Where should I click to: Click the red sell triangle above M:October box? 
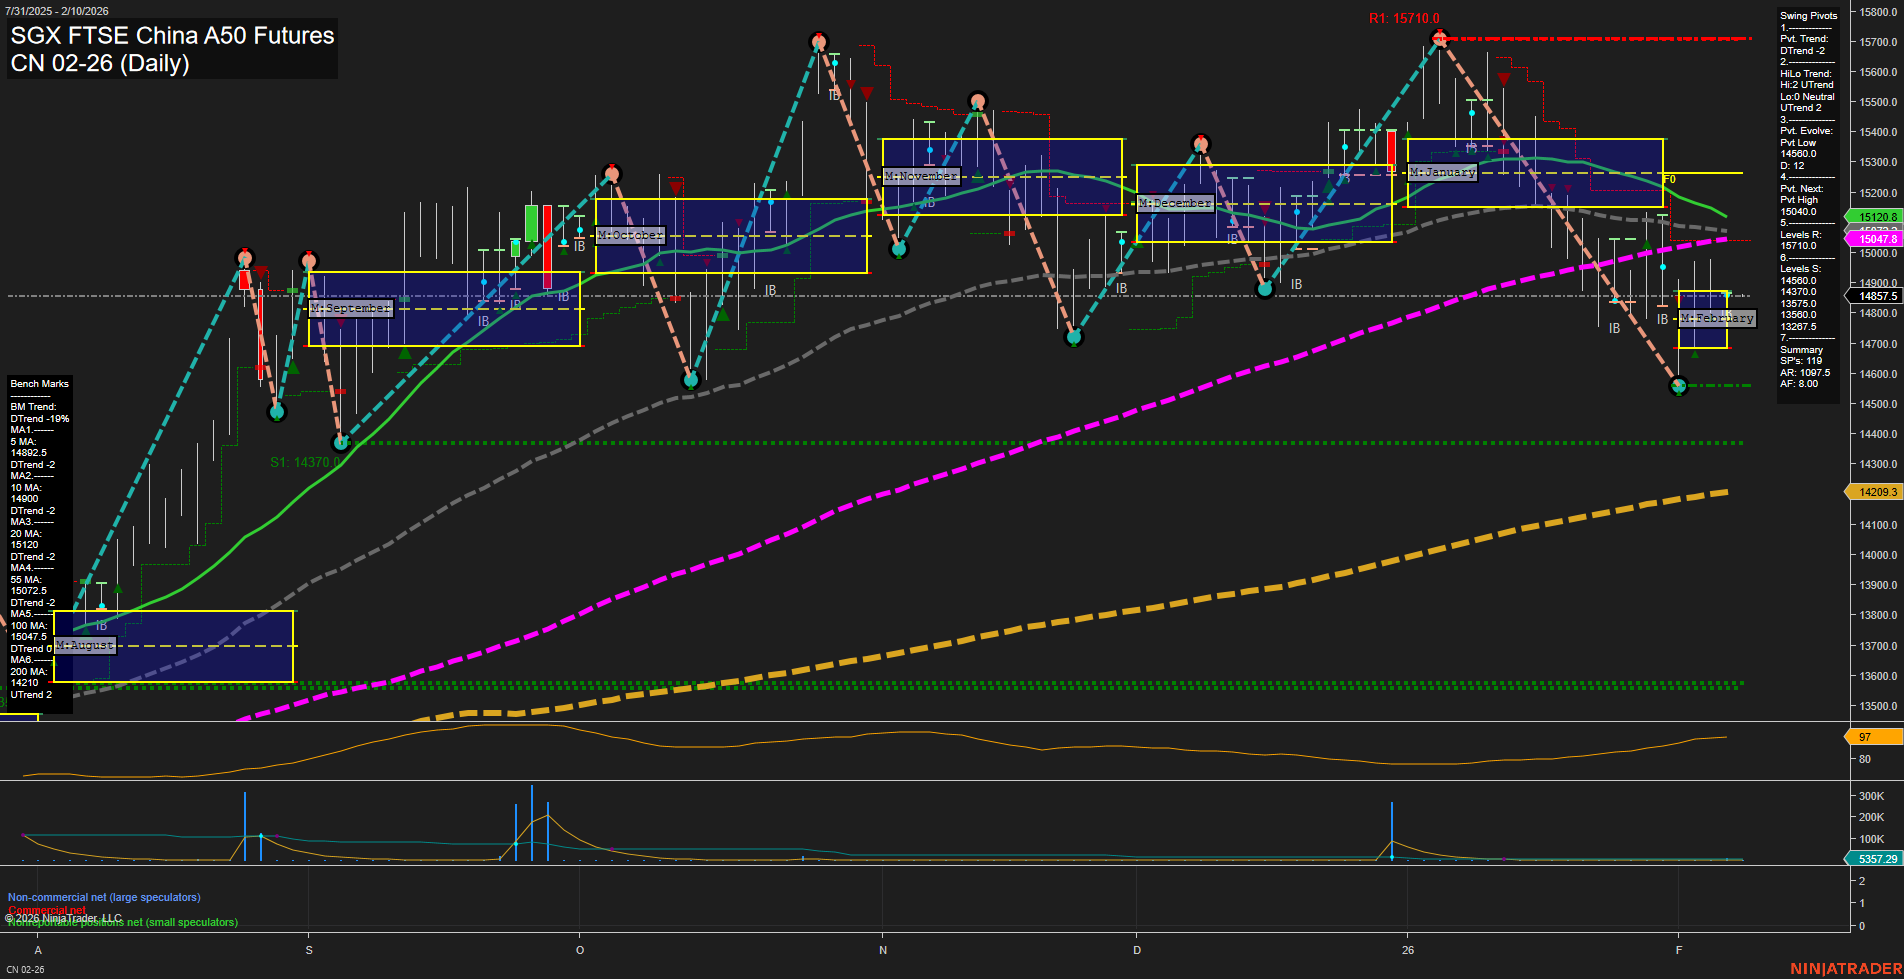[x=677, y=187]
